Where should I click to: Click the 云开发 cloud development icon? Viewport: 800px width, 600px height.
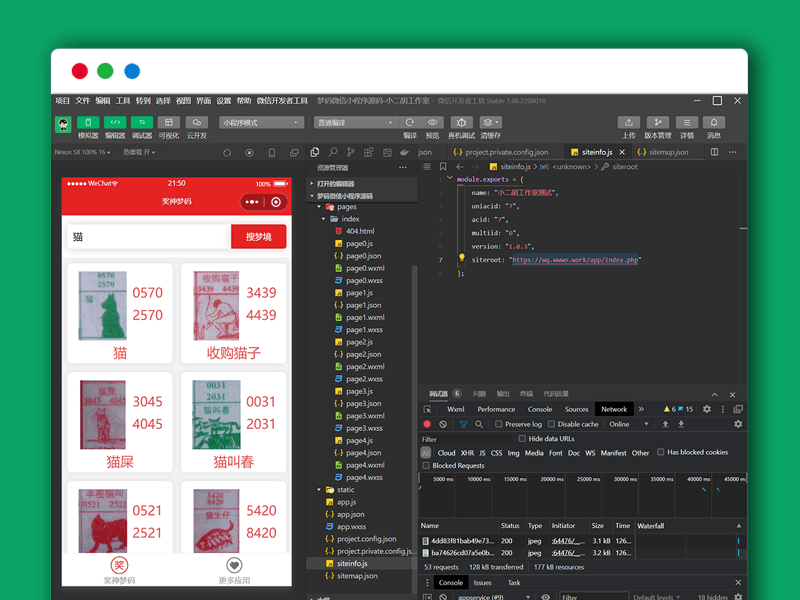coord(196,123)
